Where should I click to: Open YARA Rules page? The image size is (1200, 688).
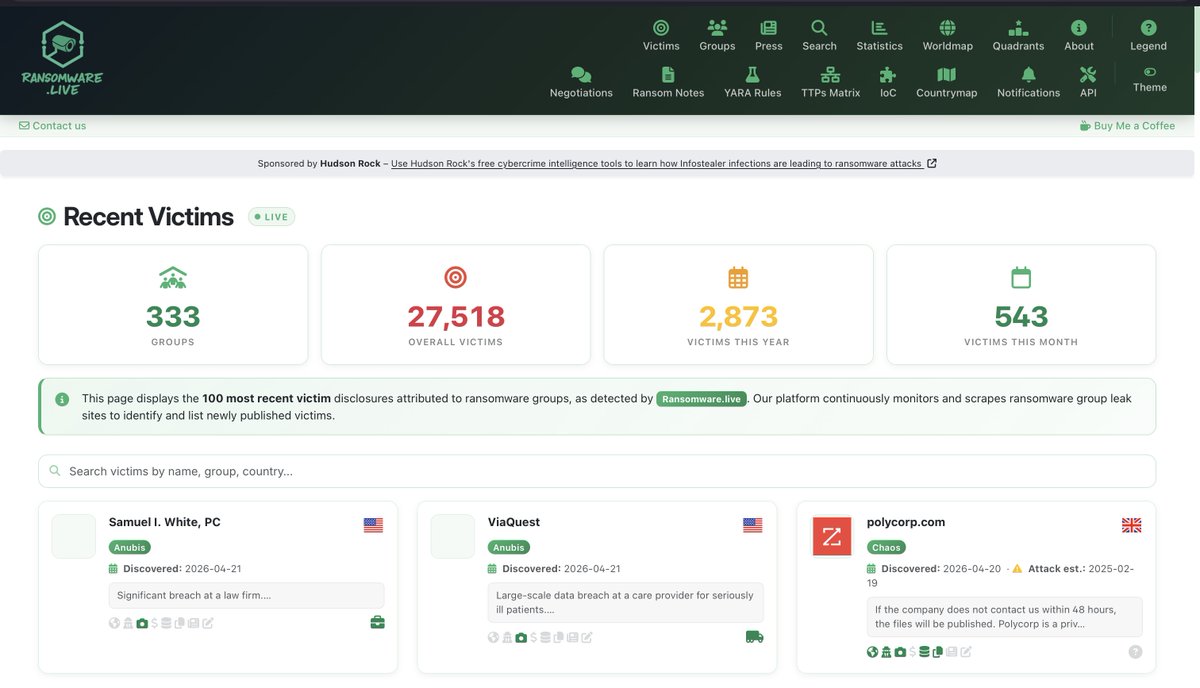pyautogui.click(x=752, y=82)
